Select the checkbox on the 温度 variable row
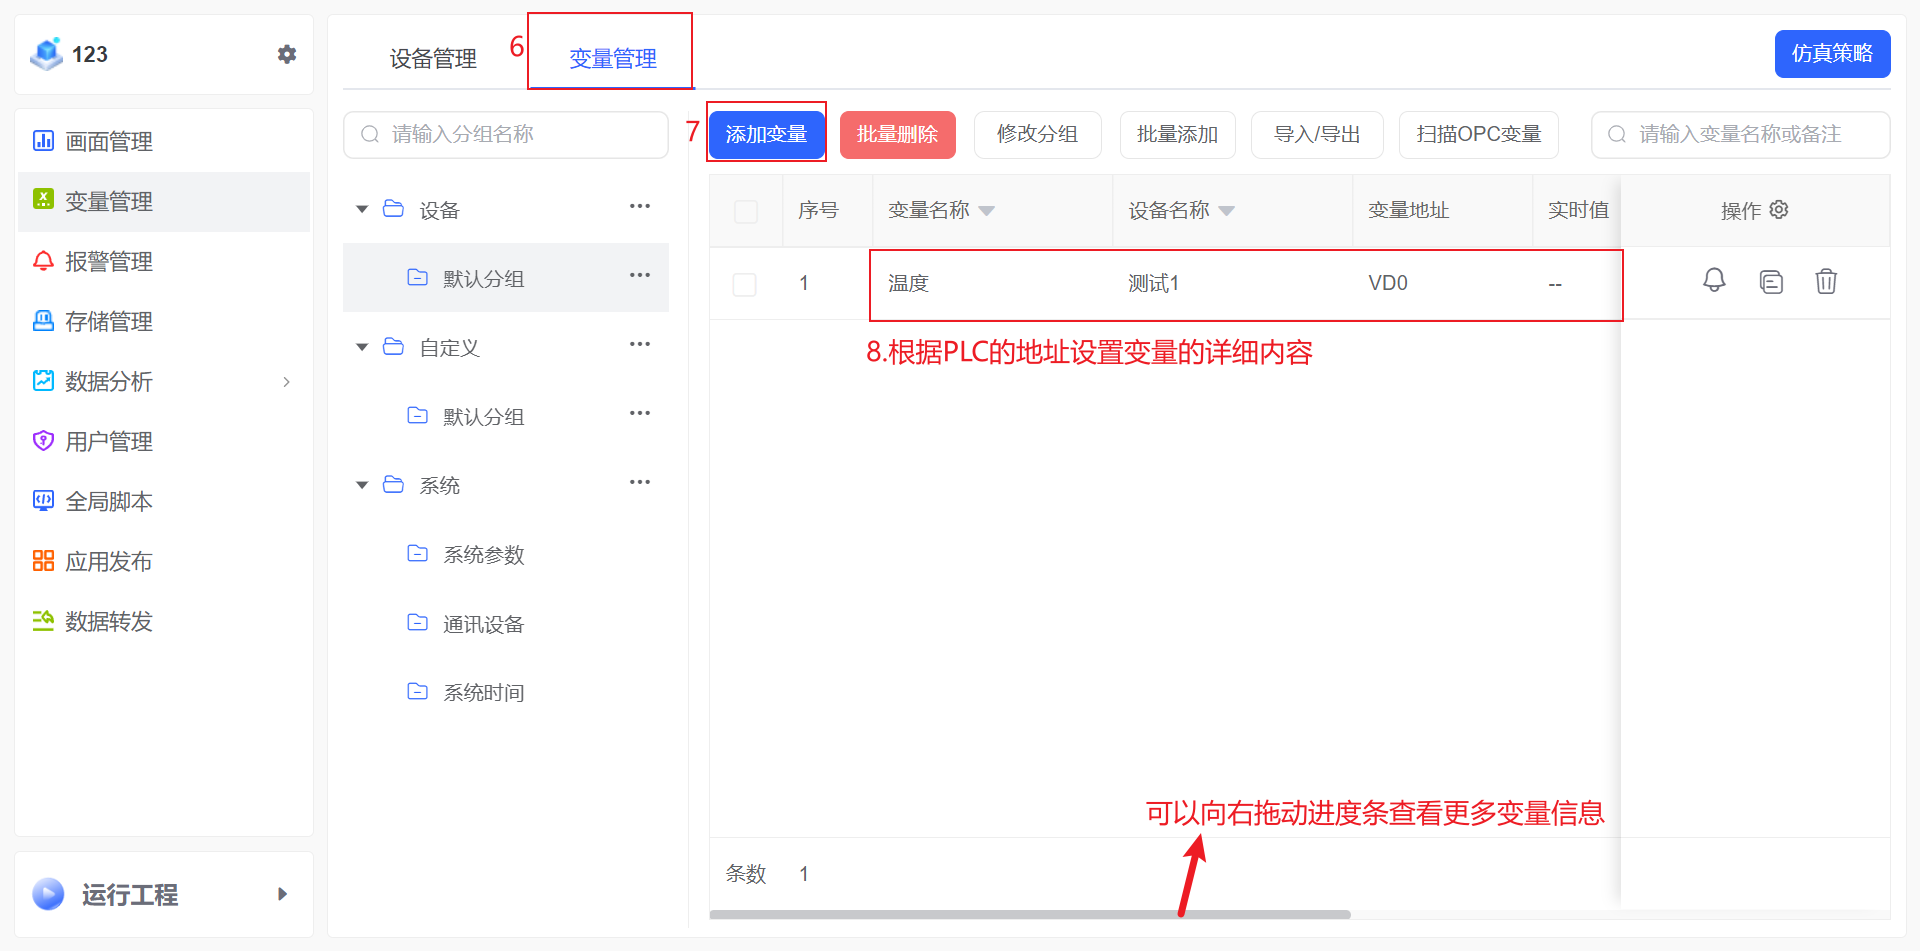 pos(745,284)
